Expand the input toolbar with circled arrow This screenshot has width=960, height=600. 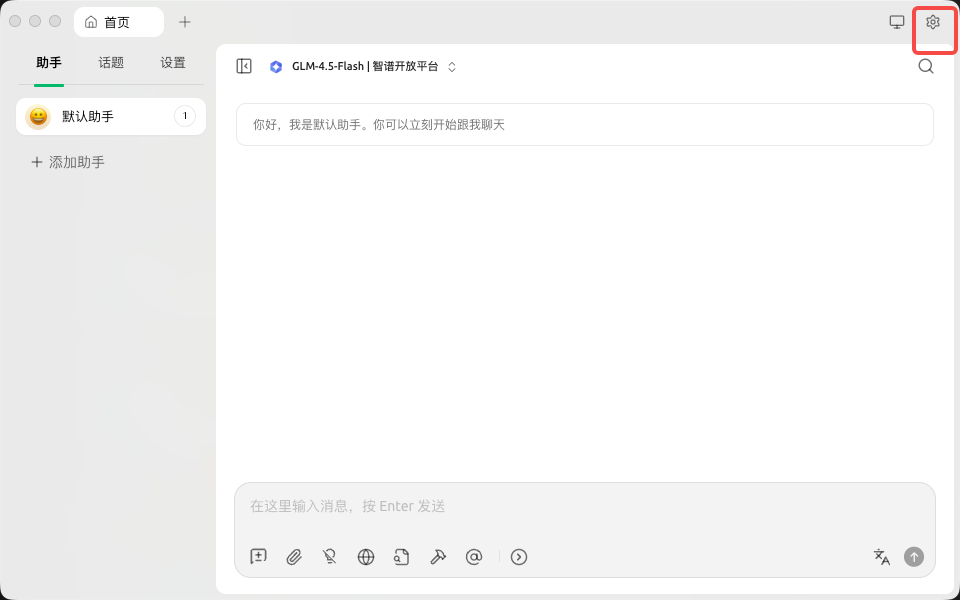[x=519, y=557]
